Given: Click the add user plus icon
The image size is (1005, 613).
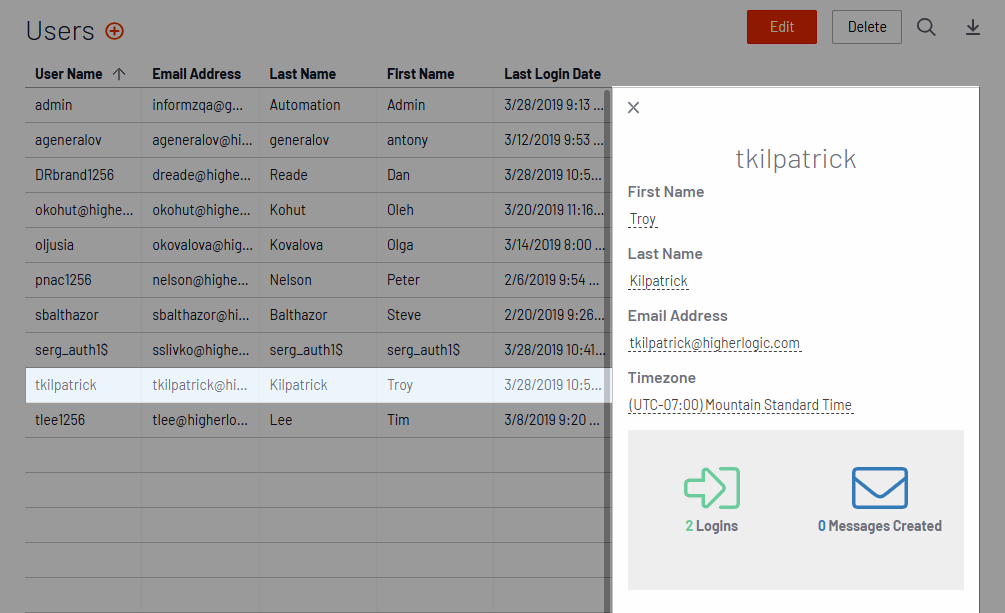Looking at the screenshot, I should [x=115, y=31].
